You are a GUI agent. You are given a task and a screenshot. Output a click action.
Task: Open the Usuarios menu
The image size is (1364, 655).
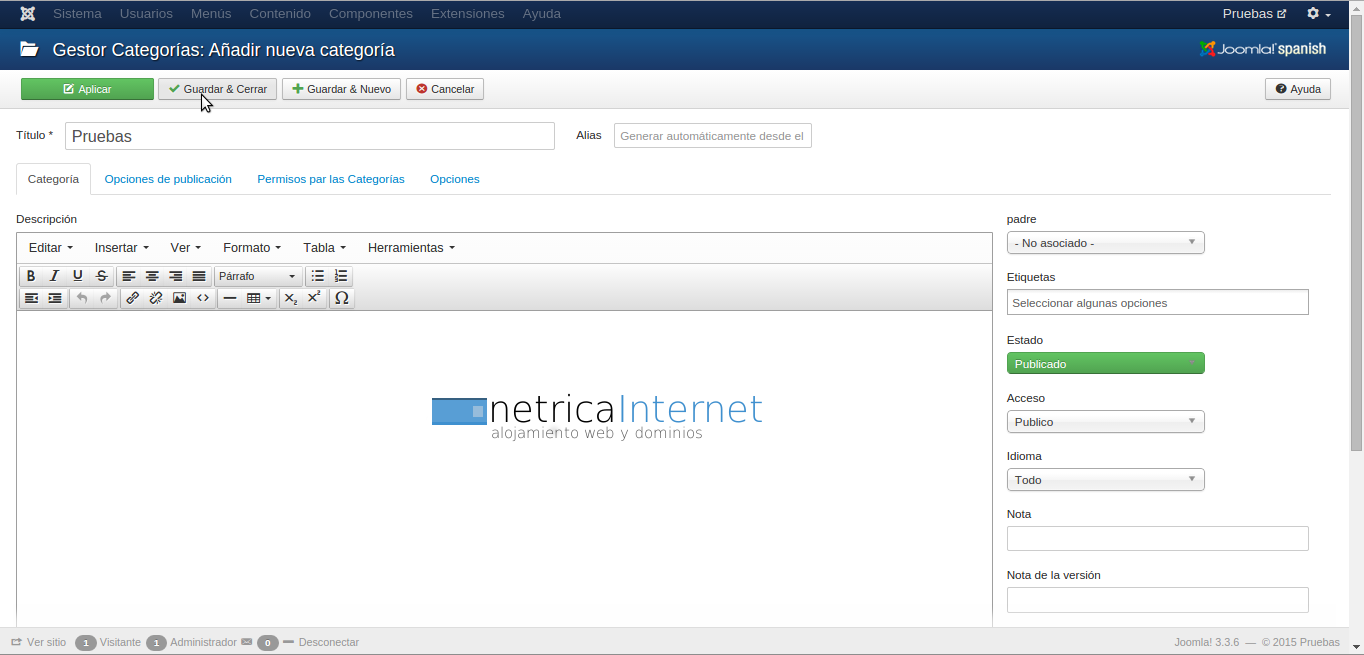(146, 14)
